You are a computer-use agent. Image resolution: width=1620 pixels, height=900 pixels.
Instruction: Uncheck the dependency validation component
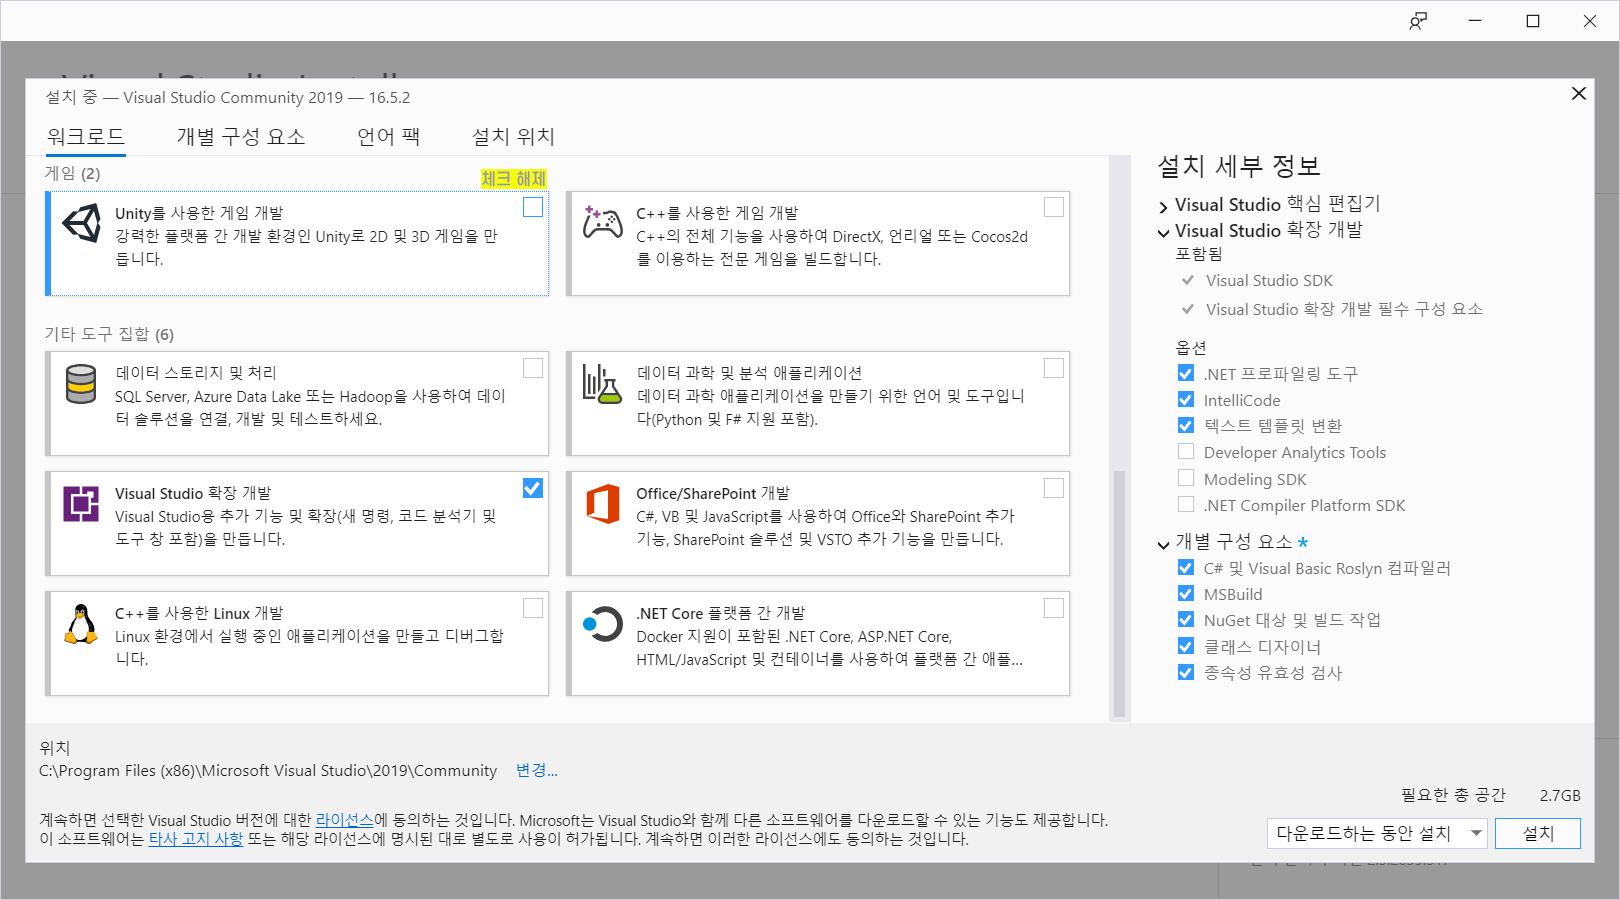tap(1186, 672)
